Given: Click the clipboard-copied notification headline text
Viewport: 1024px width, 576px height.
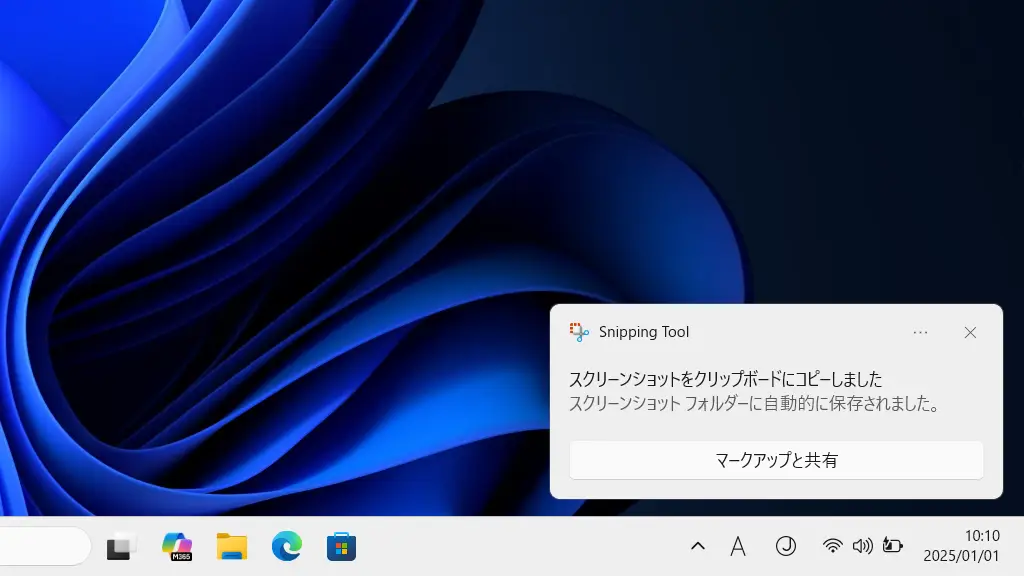Looking at the screenshot, I should coord(725,379).
